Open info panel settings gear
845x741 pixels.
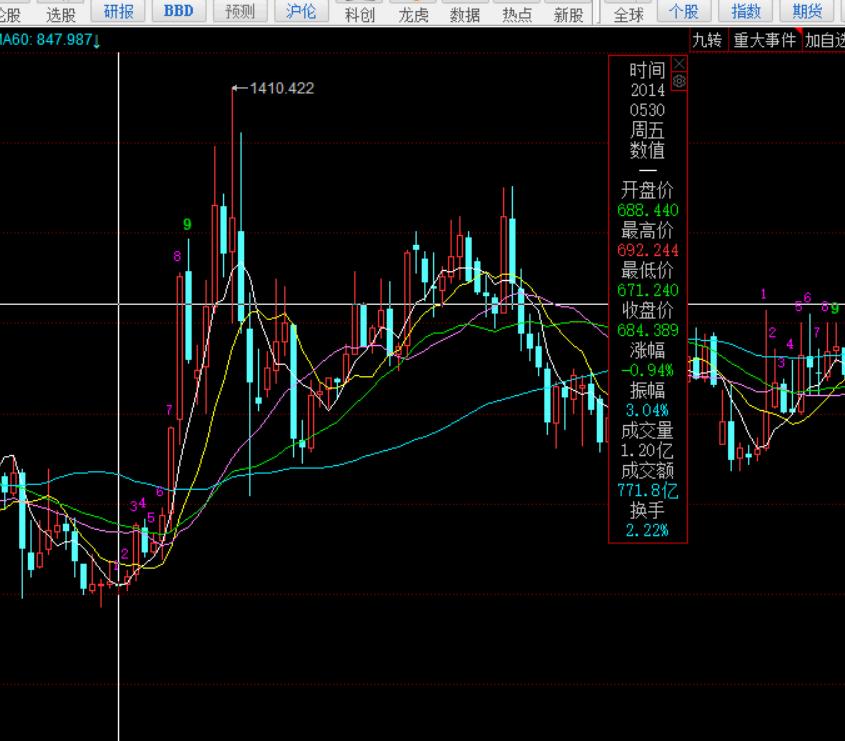679,81
